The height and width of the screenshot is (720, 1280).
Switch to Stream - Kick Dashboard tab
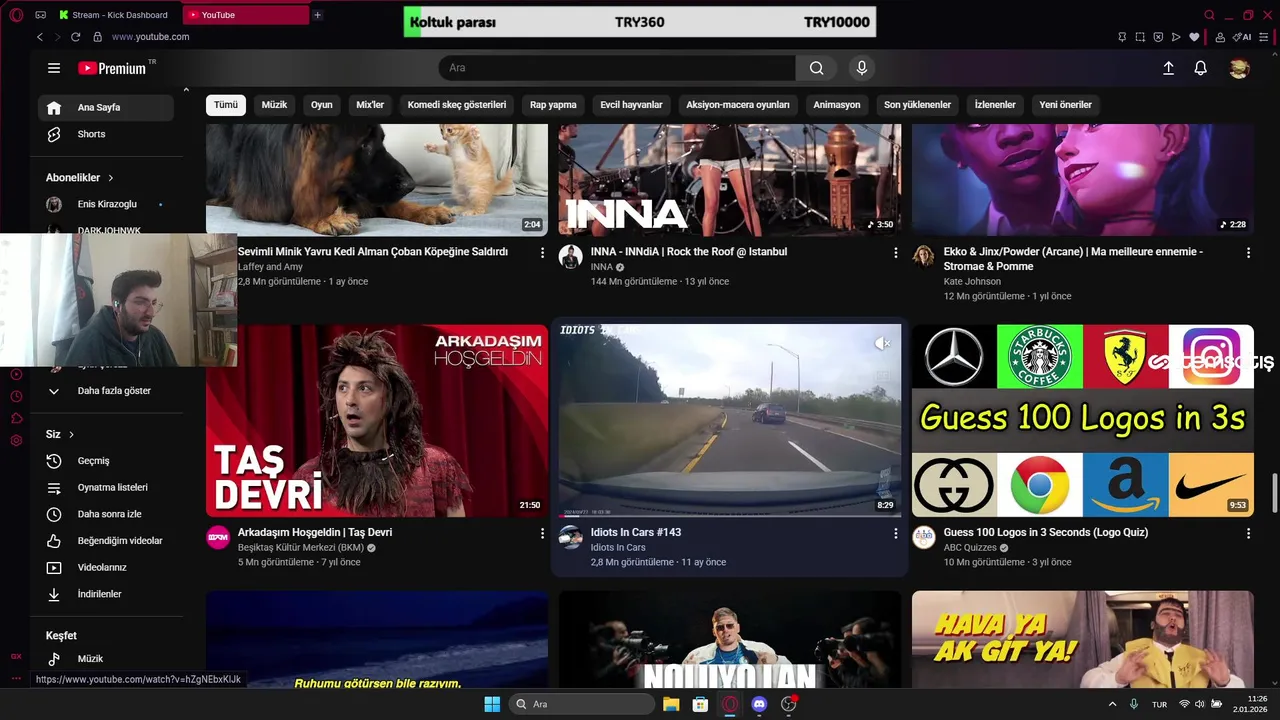tap(115, 15)
